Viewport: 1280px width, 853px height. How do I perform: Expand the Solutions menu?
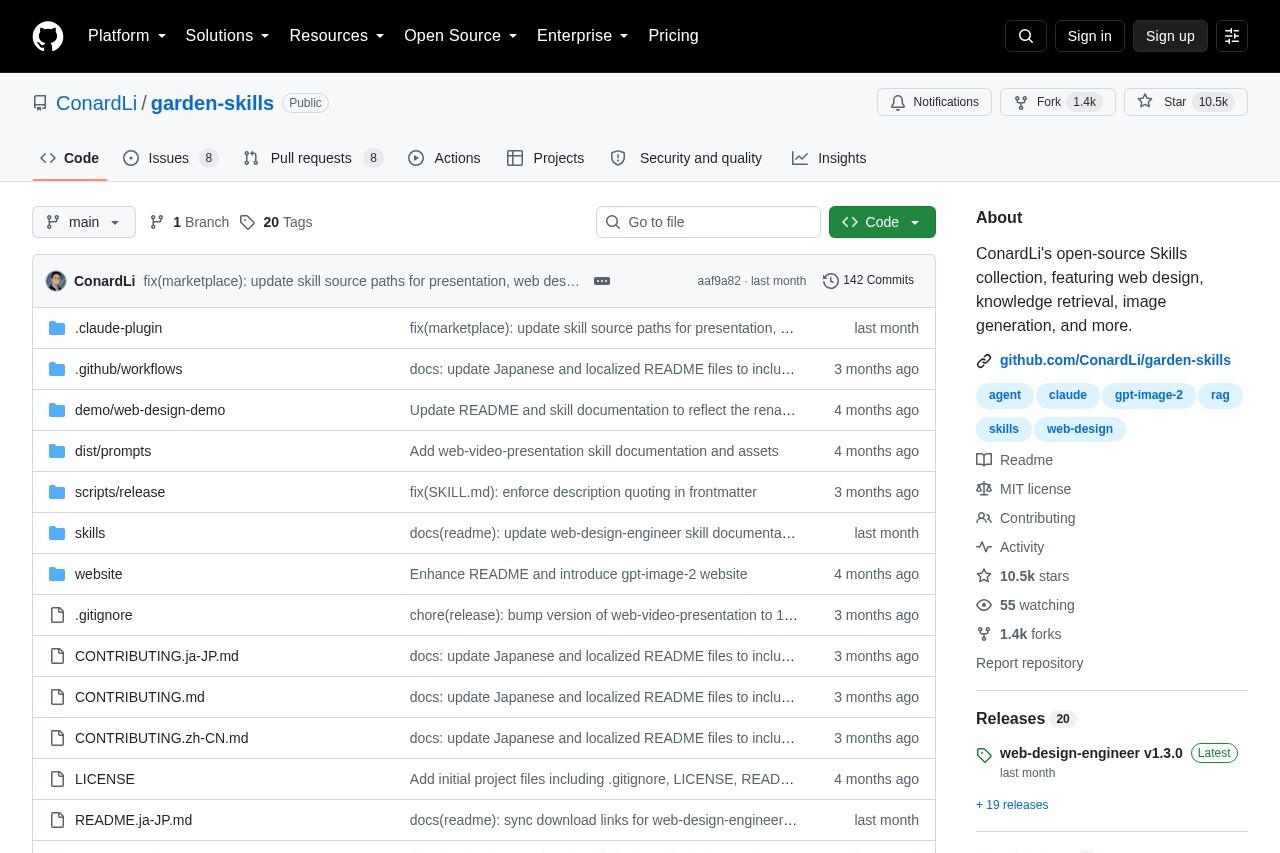pyautogui.click(x=228, y=36)
